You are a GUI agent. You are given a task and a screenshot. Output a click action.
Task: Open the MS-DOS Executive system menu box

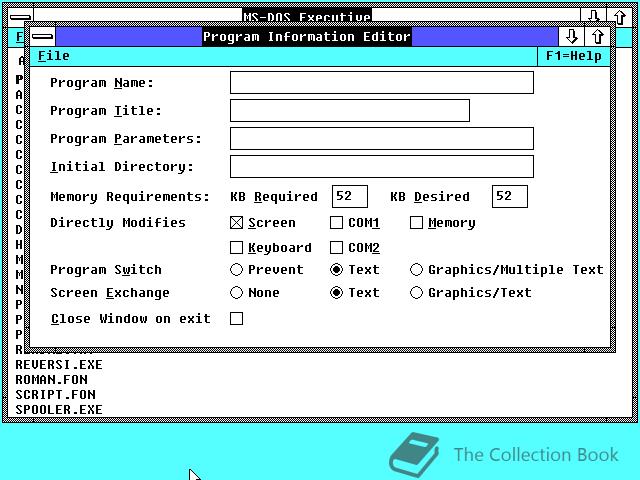click(x=20, y=17)
